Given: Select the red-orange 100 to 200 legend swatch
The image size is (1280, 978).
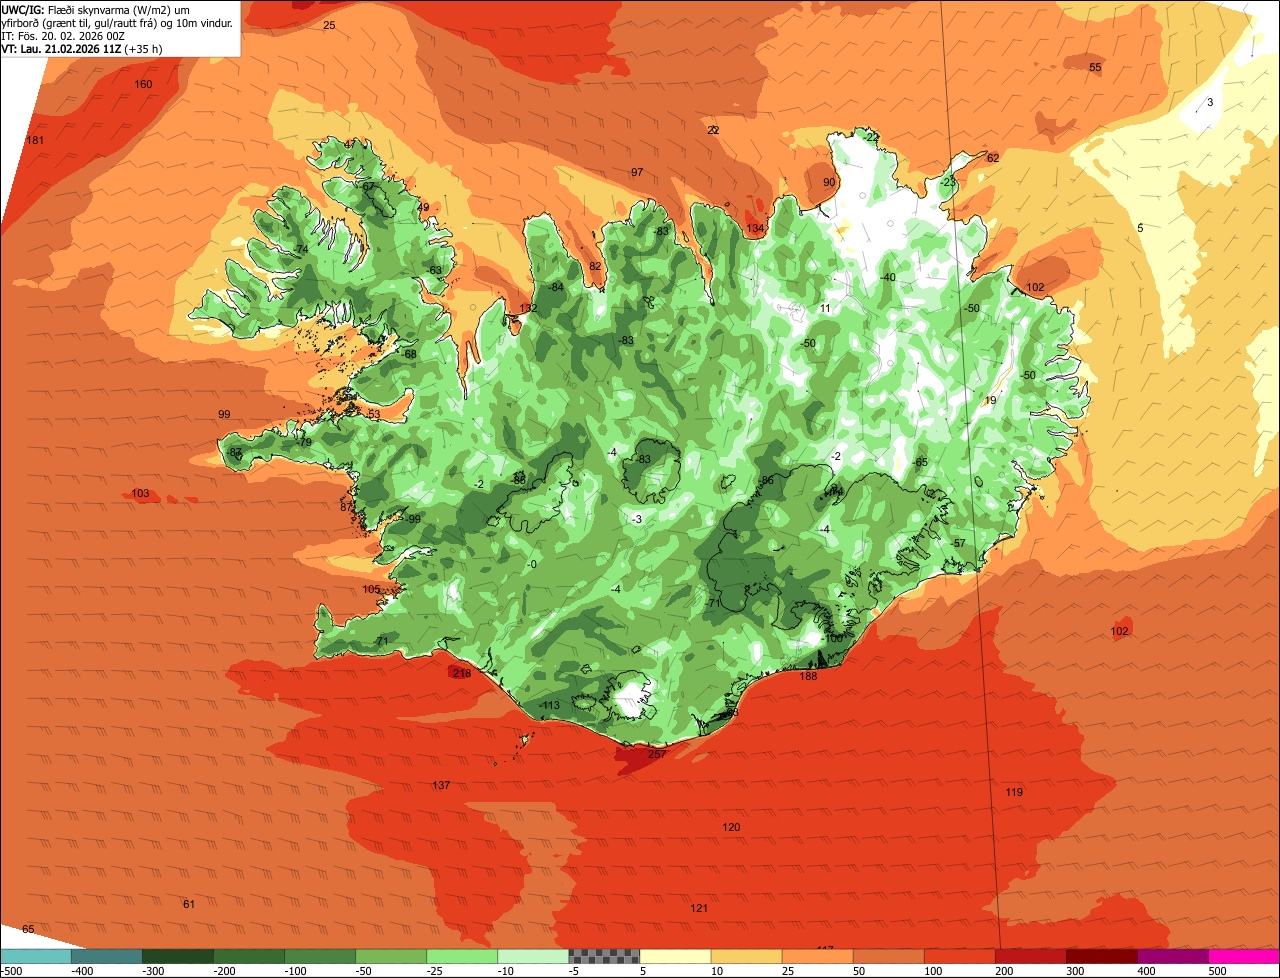Looking at the screenshot, I should 959,956.
